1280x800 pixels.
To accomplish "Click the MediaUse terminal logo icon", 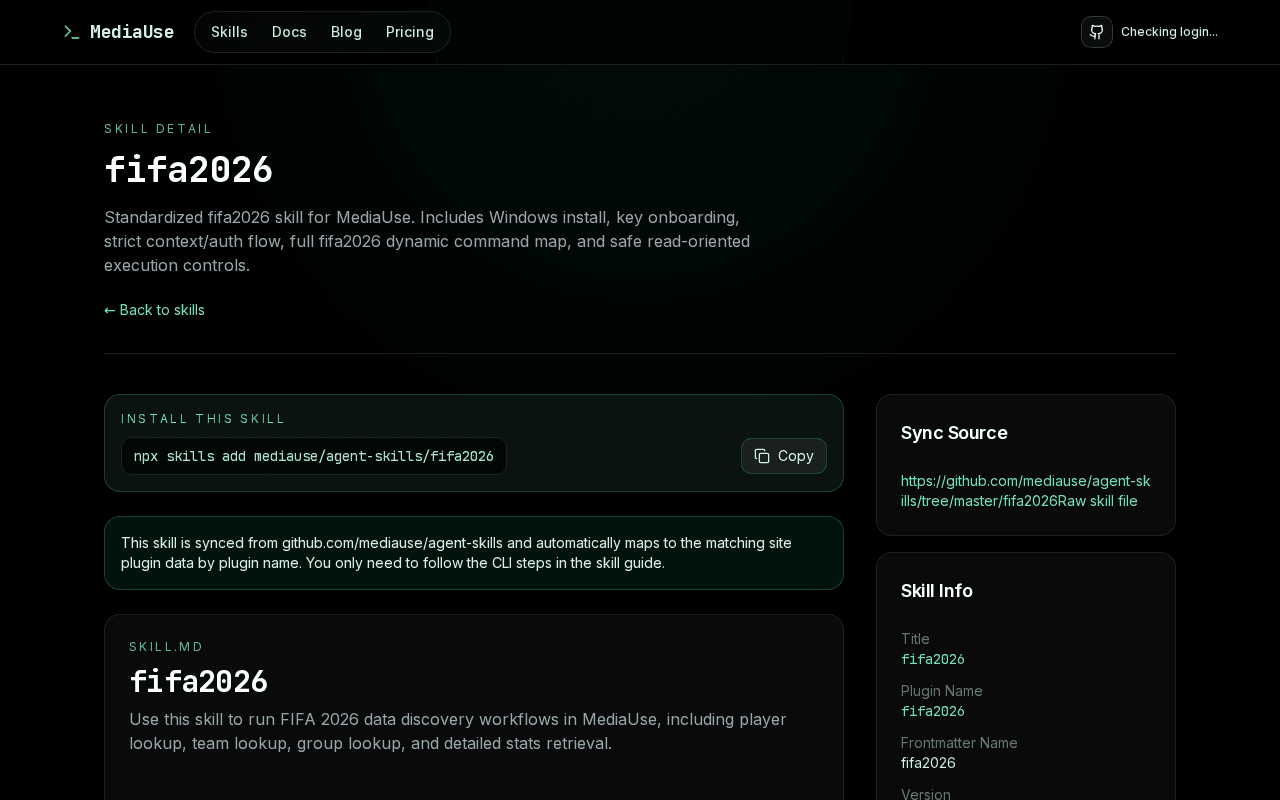I will pos(71,32).
